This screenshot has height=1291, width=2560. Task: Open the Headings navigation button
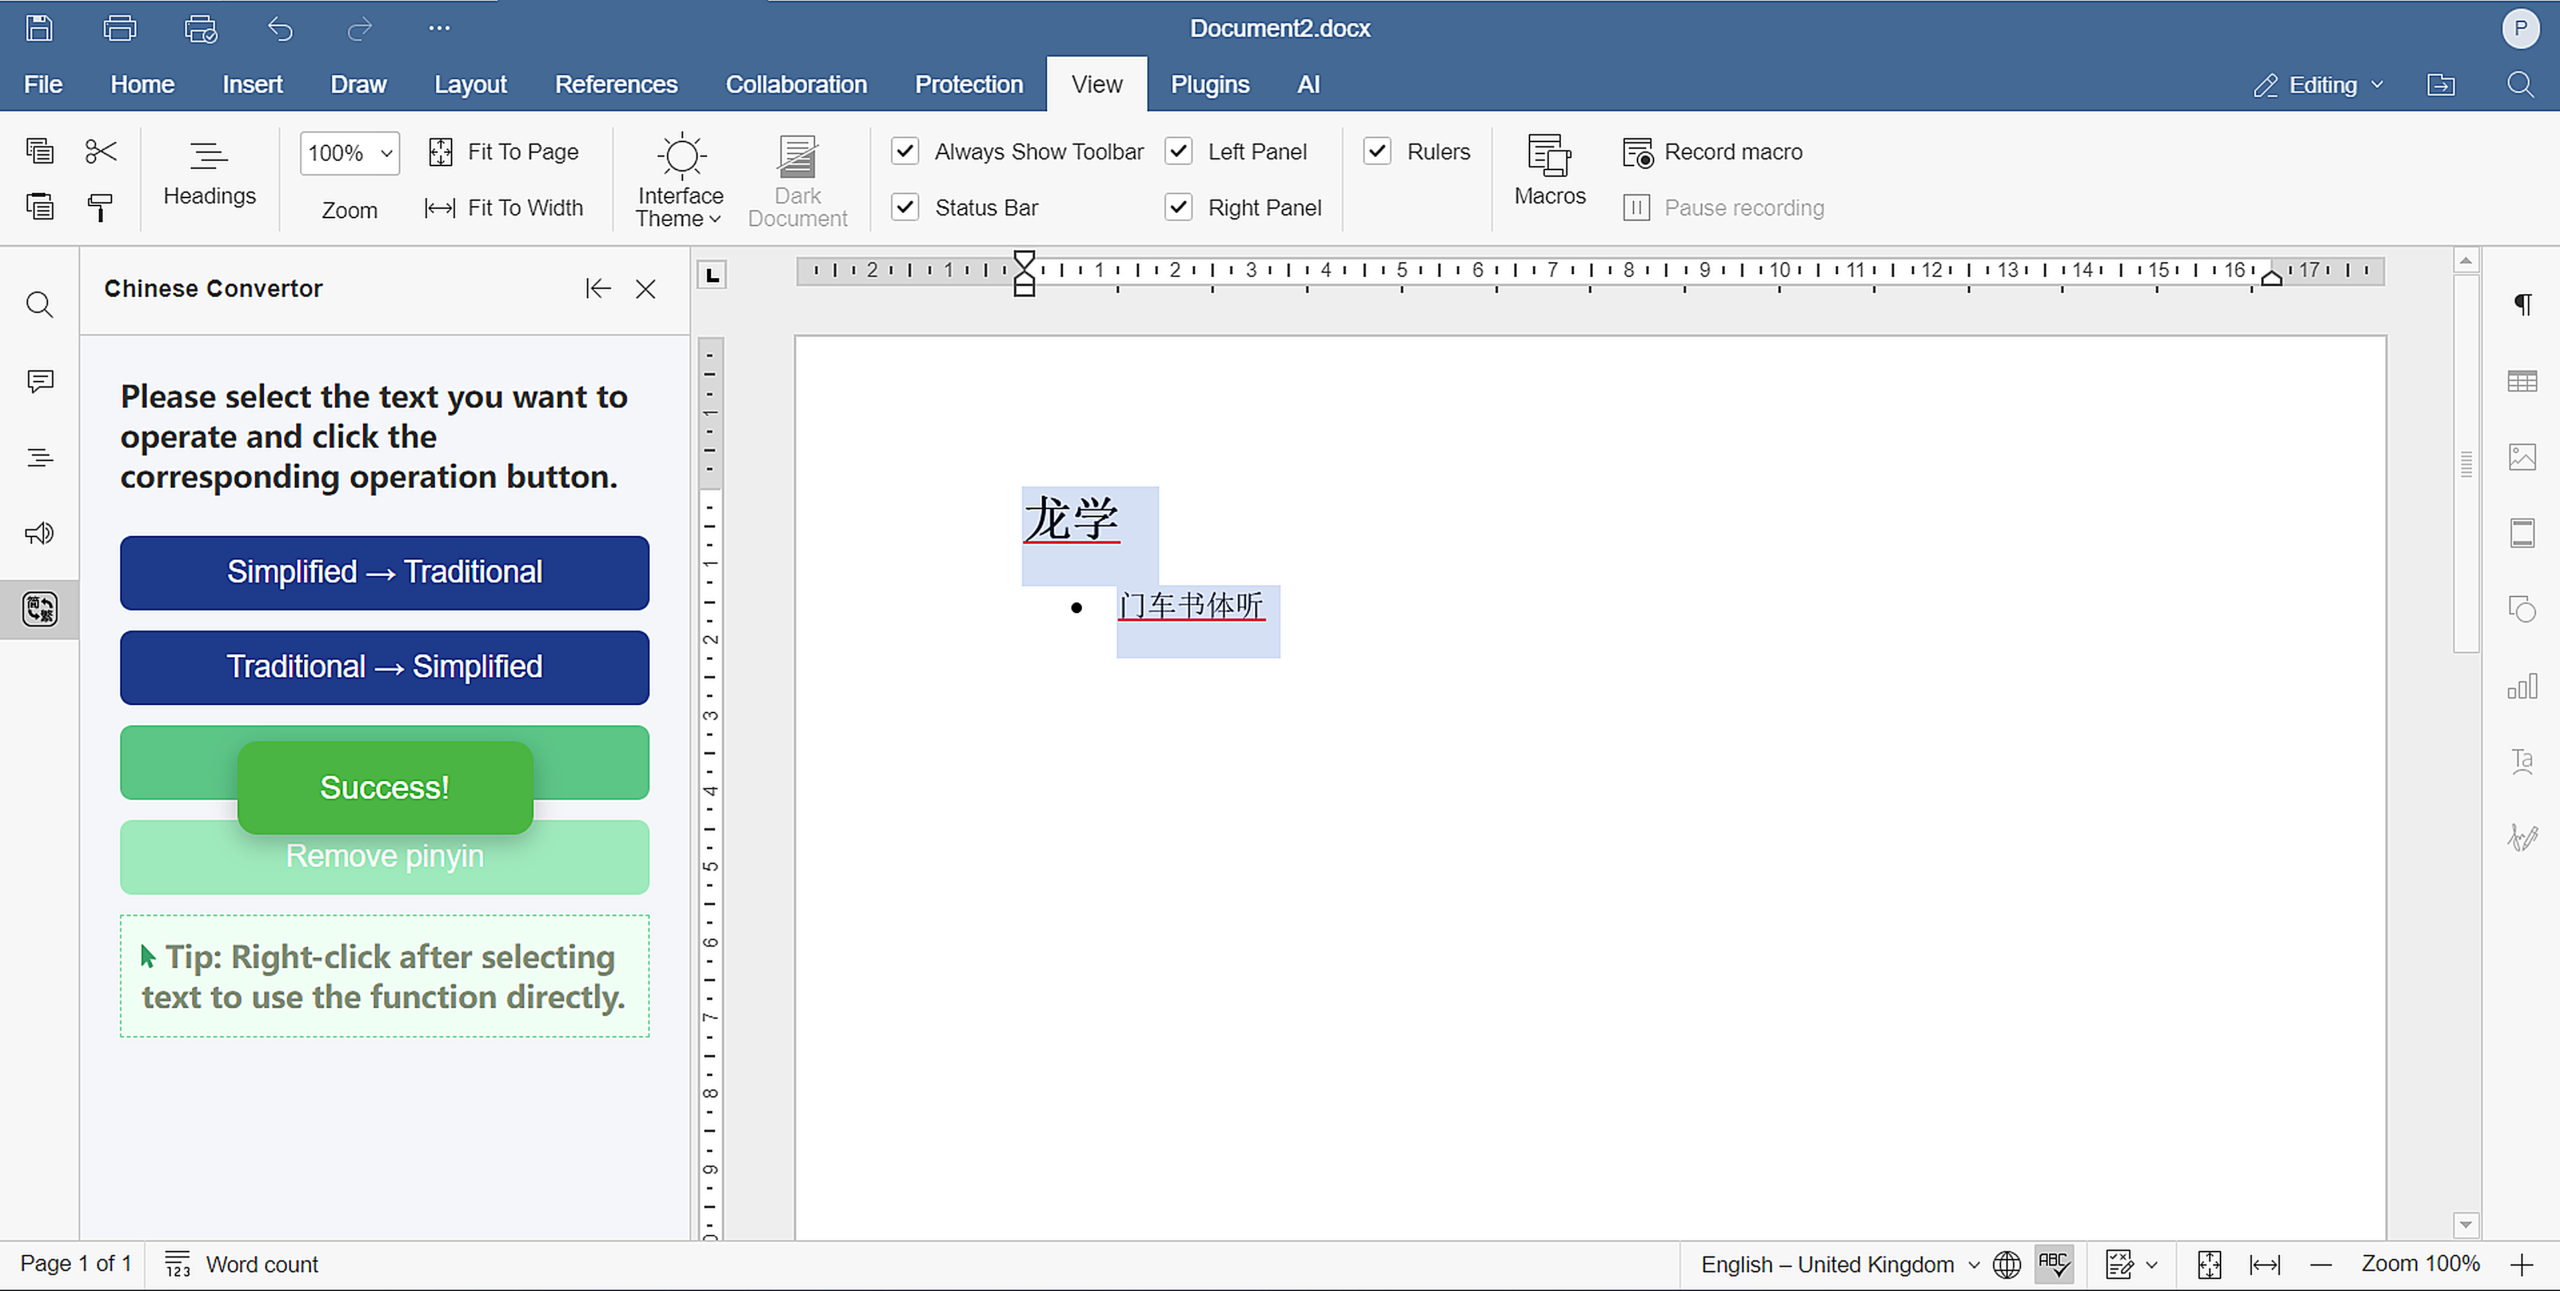[209, 173]
